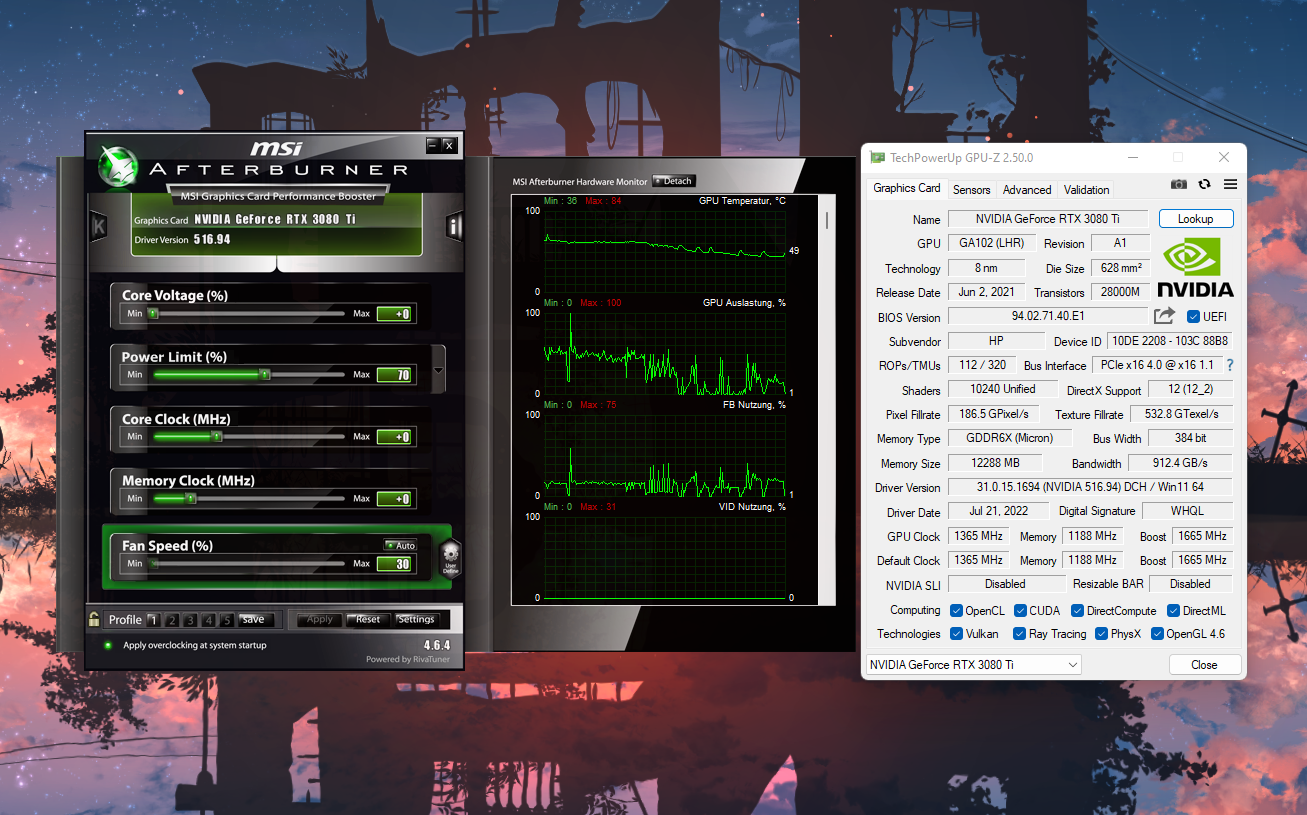The width and height of the screenshot is (1307, 815).
Task: Click the Device ID value field
Action: pos(1170,342)
